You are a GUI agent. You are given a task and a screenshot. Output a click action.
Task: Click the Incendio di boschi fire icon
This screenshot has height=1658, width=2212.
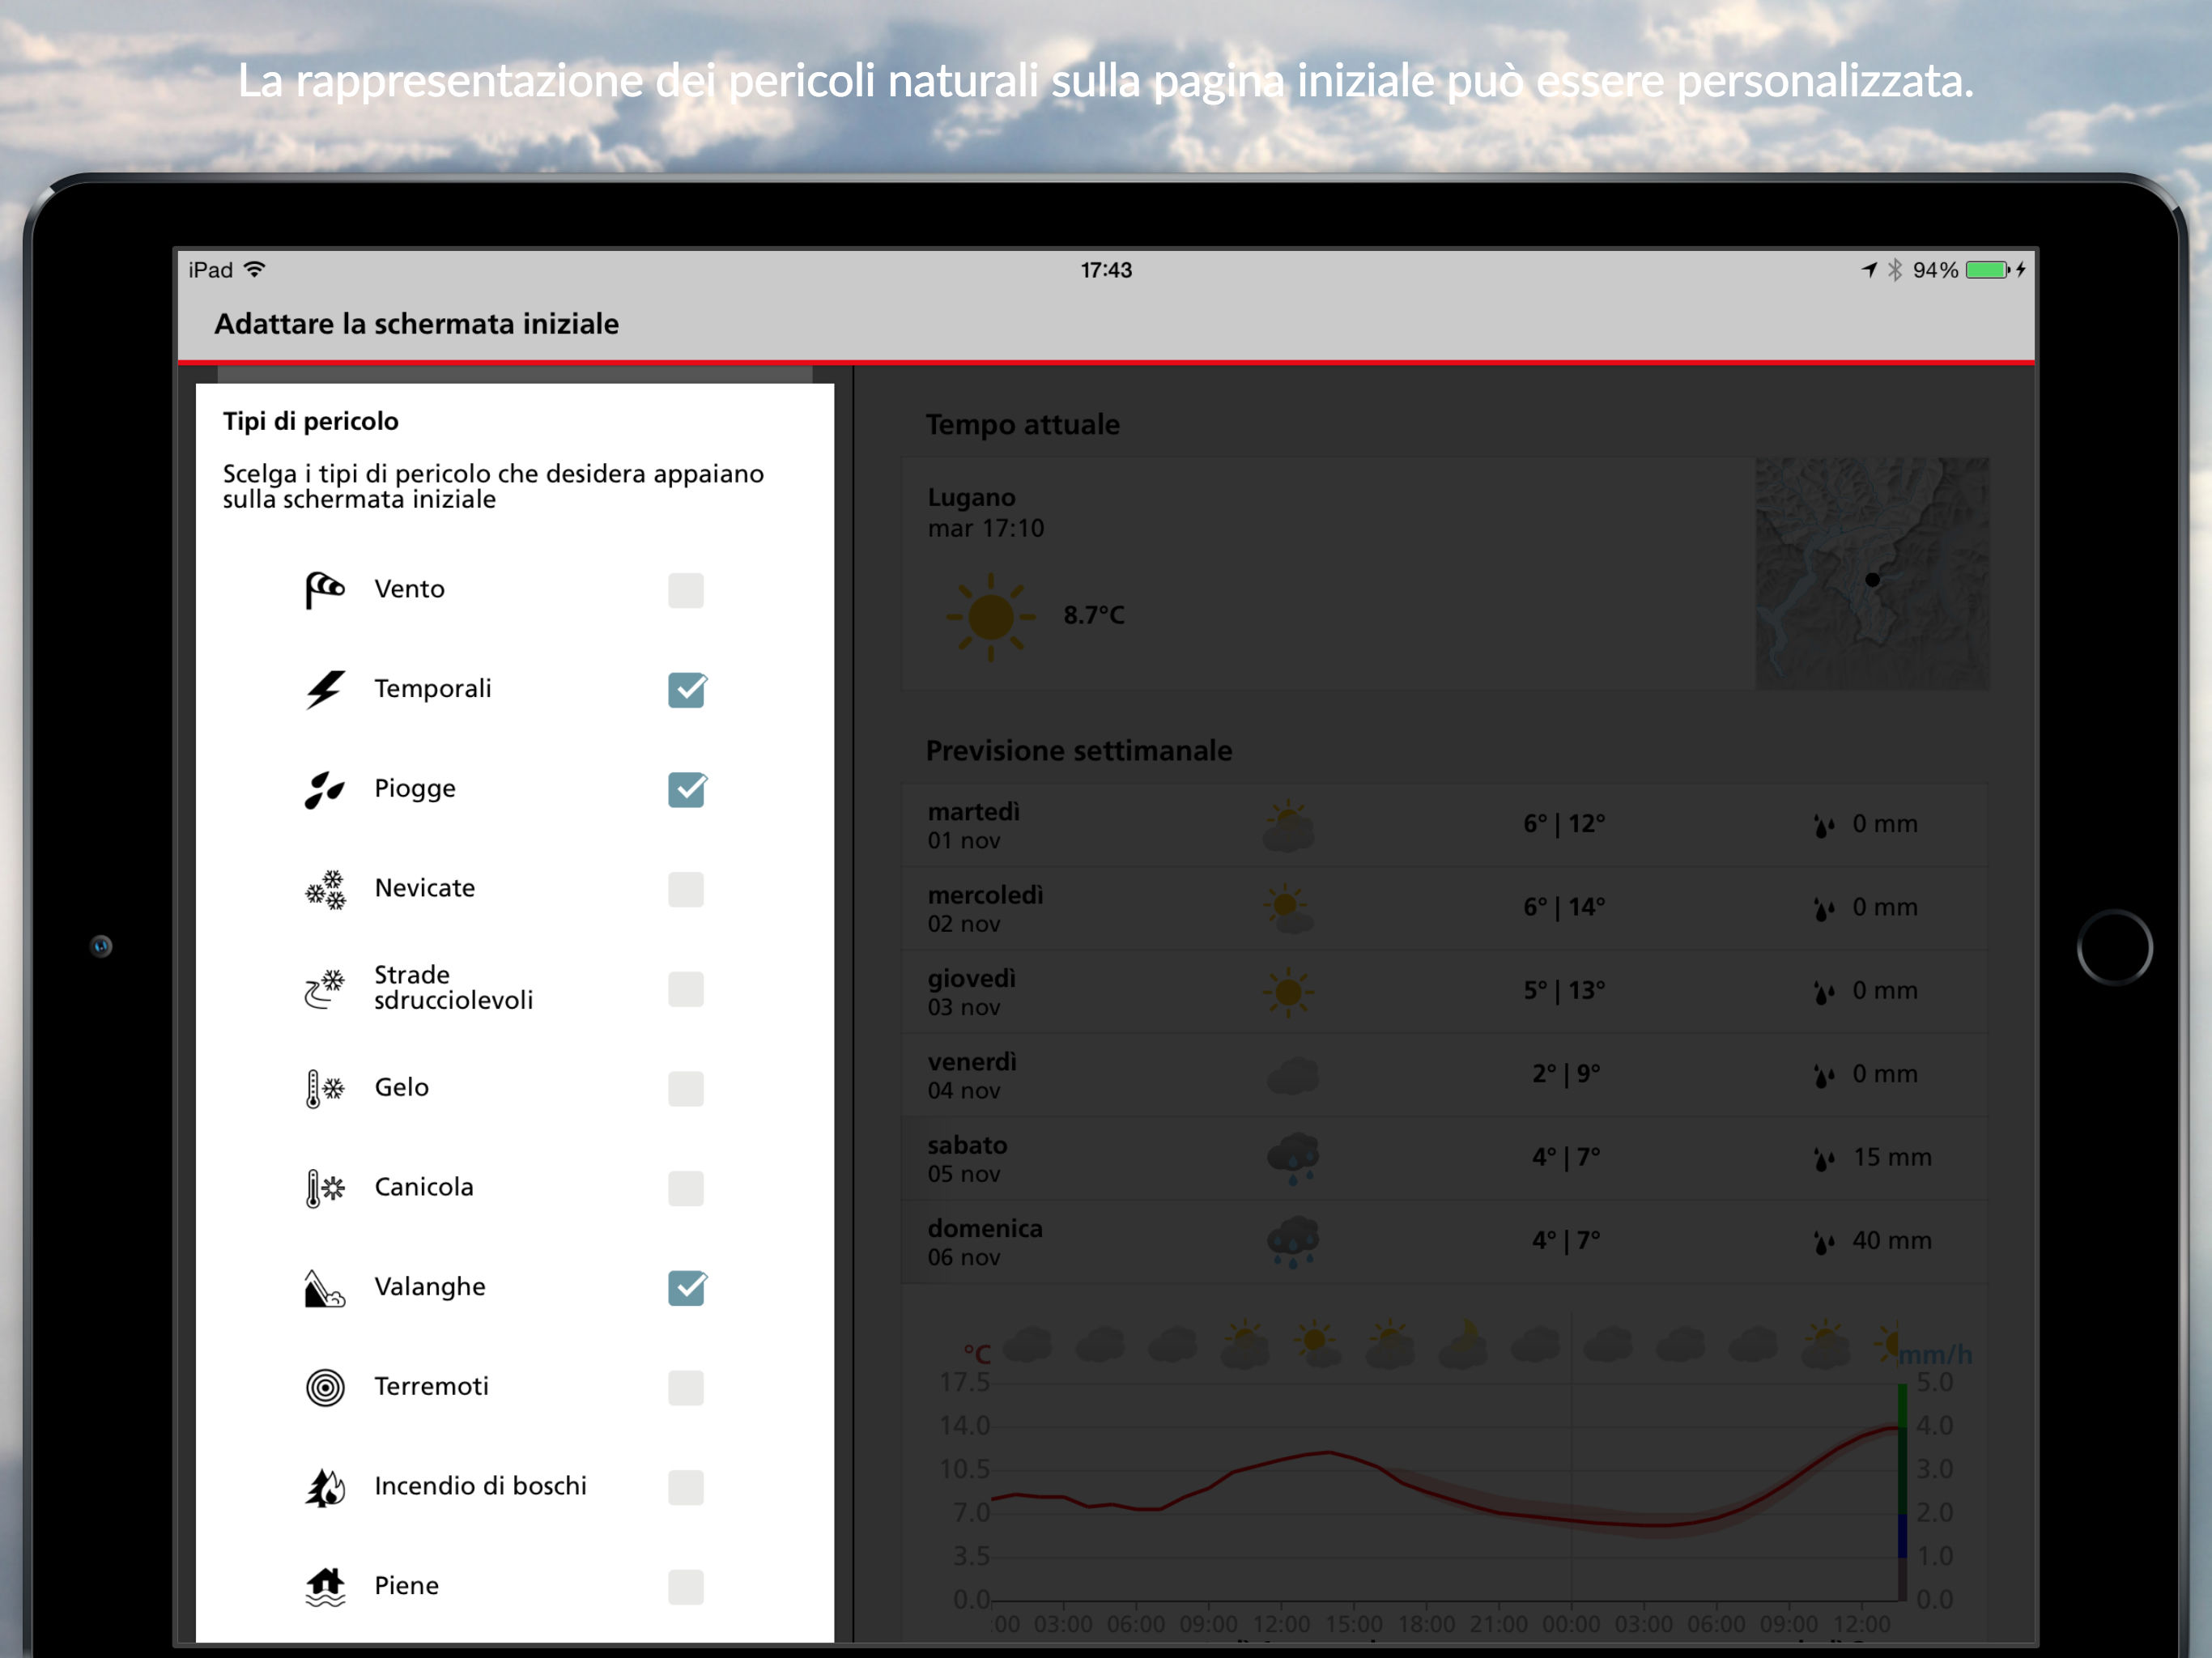[x=325, y=1487]
